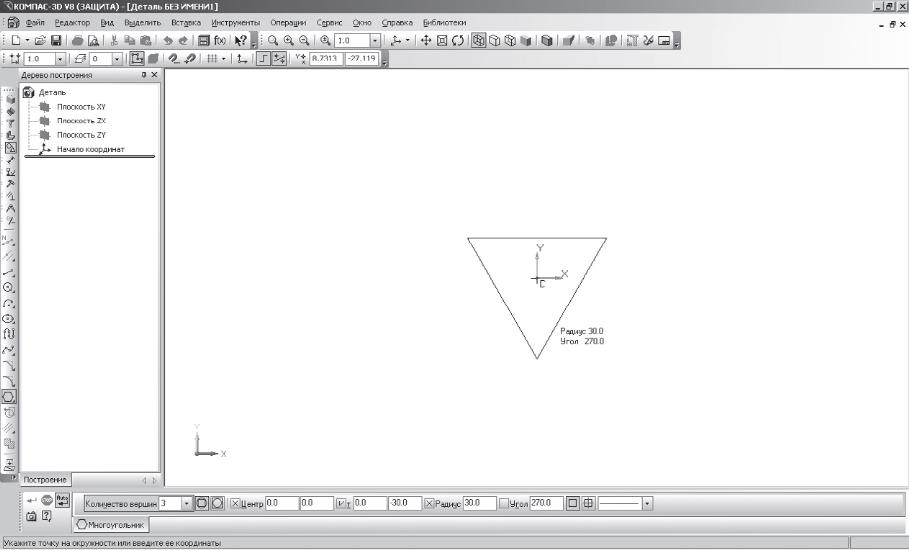Open the layer number 0 dropdown
This screenshot has width=909, height=550.
[x=117, y=59]
